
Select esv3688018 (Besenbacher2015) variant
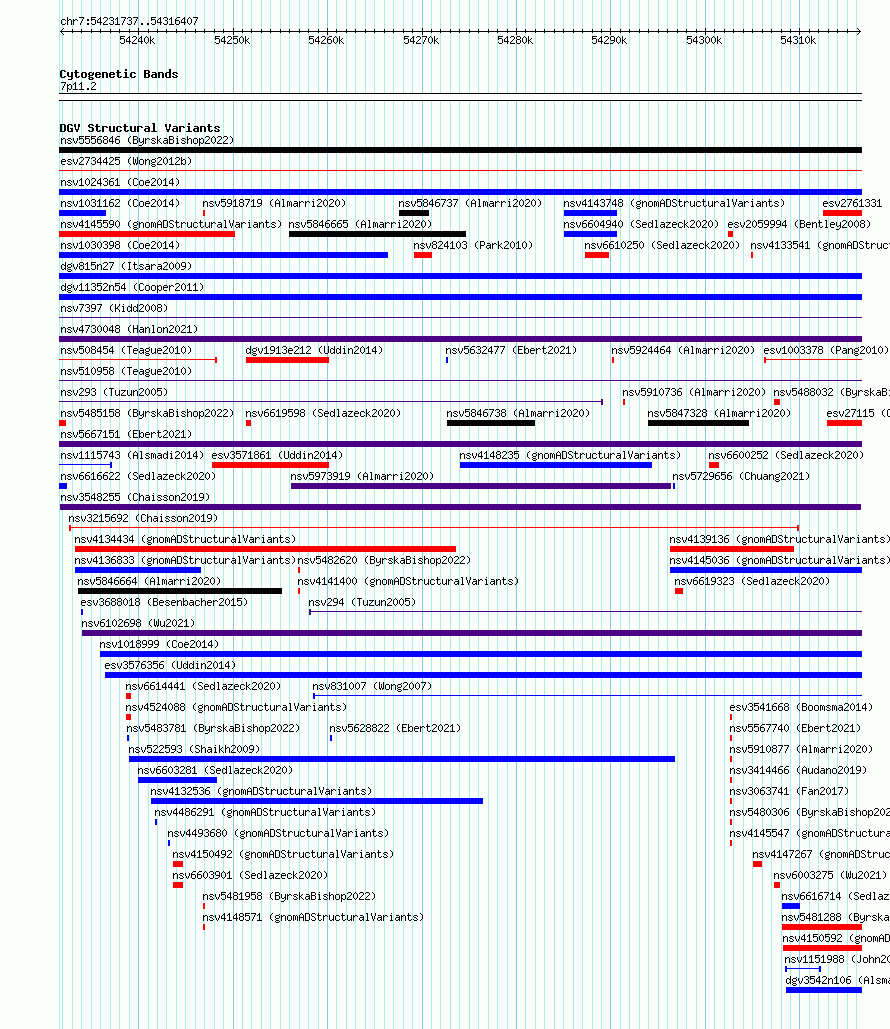click(164, 602)
